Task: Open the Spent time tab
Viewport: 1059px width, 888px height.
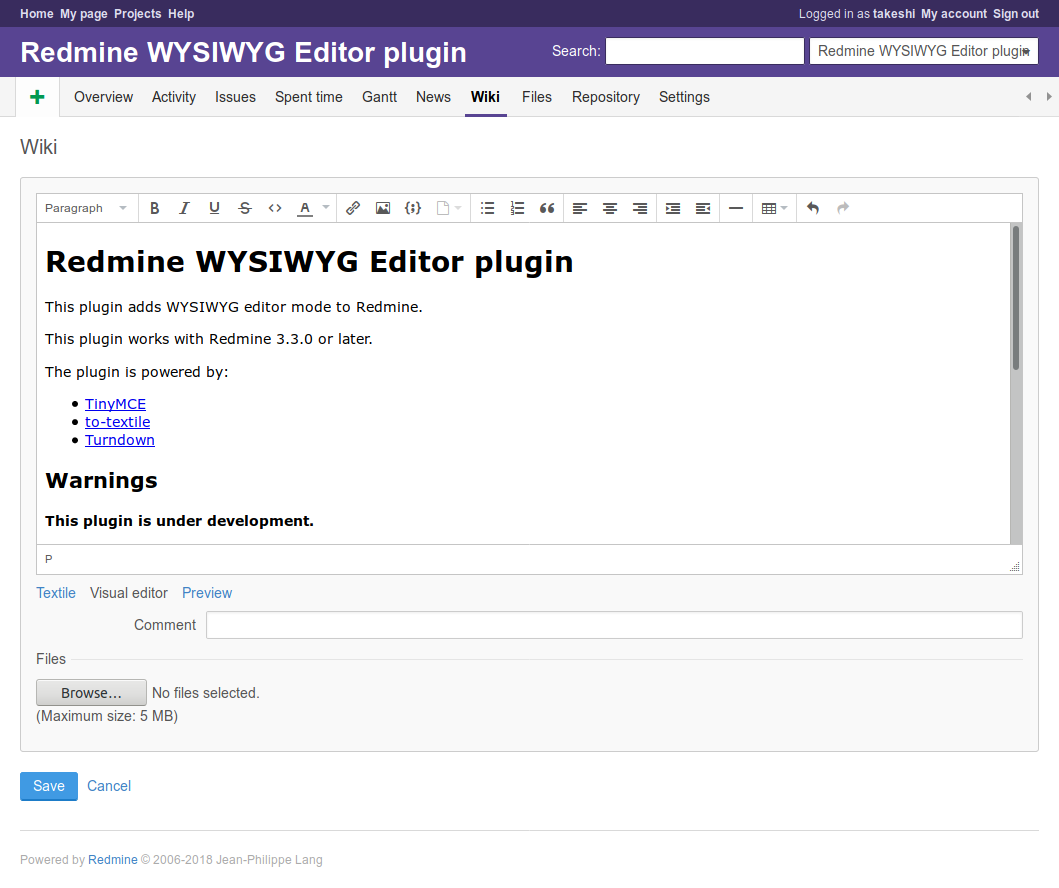Action: (309, 97)
